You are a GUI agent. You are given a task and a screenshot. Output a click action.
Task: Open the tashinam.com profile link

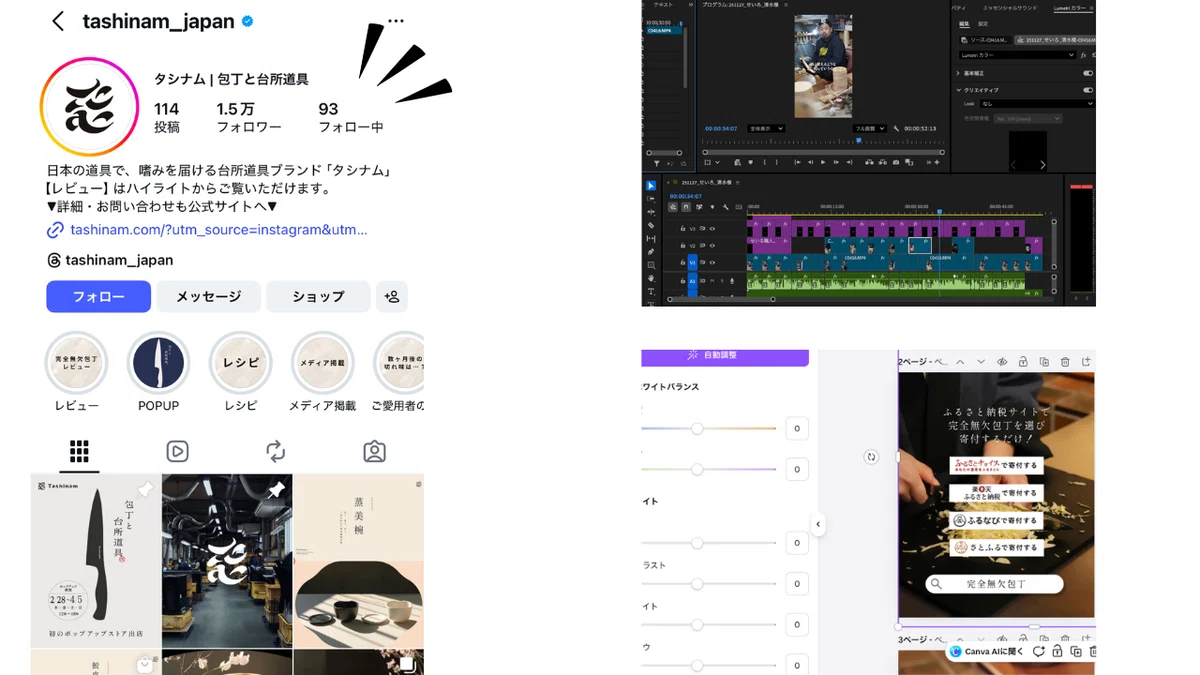[218, 230]
